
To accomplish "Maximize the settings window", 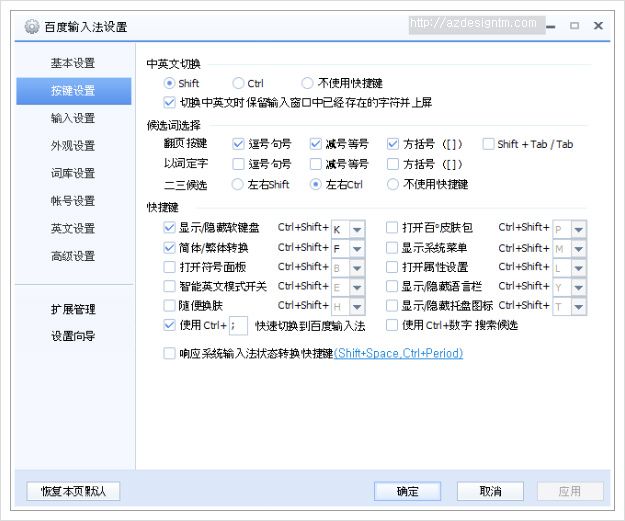I will point(574,26).
